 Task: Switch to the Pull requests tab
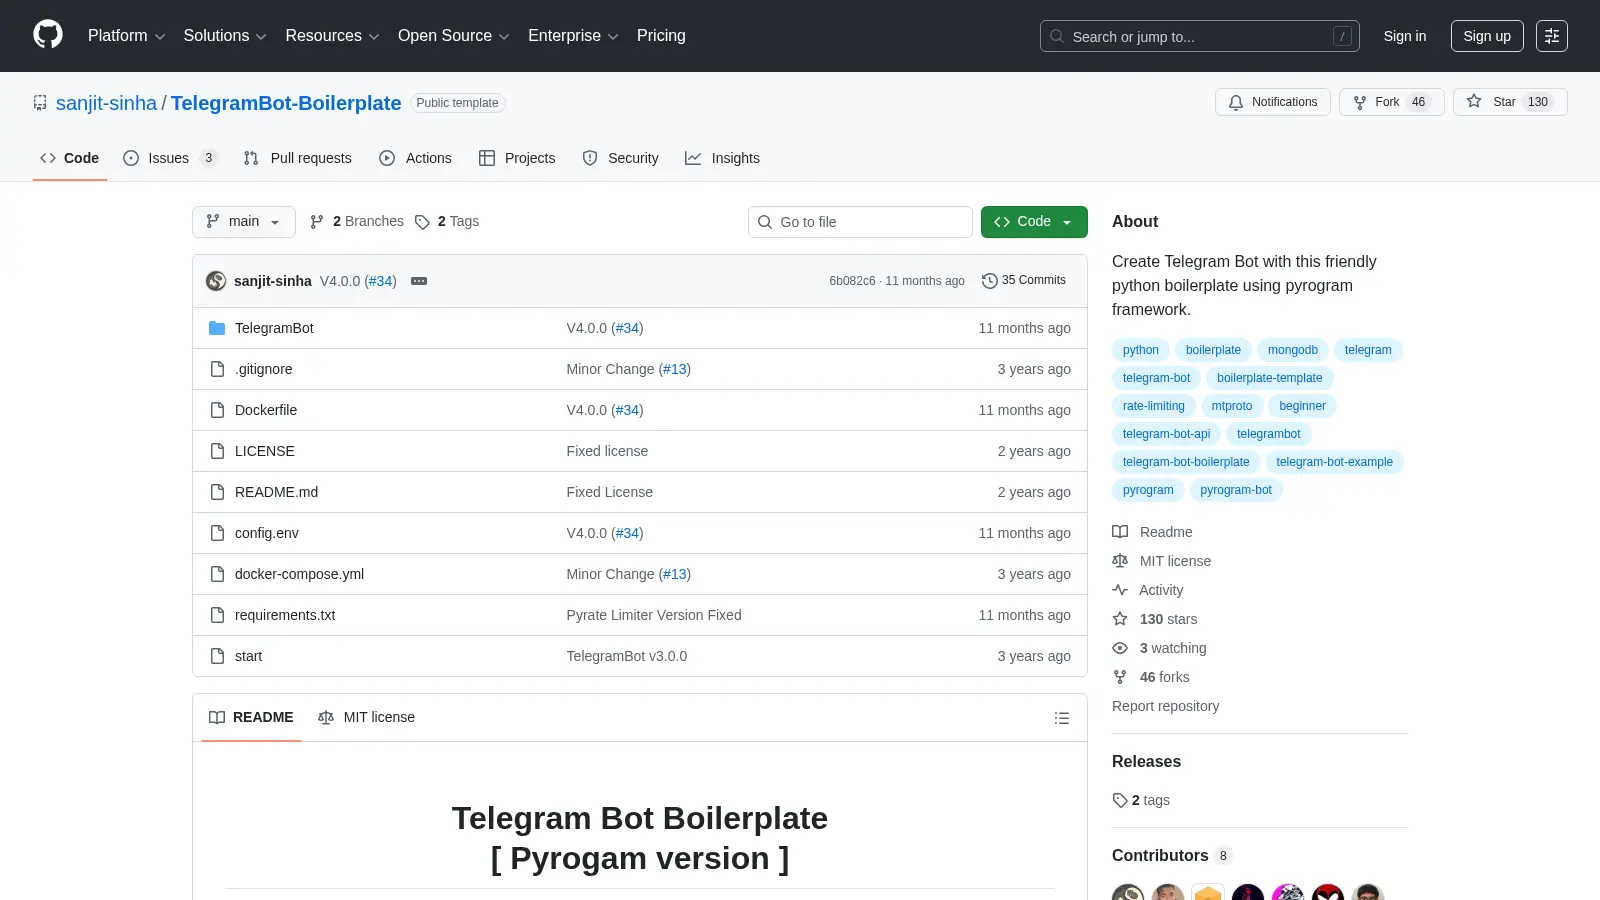click(298, 158)
